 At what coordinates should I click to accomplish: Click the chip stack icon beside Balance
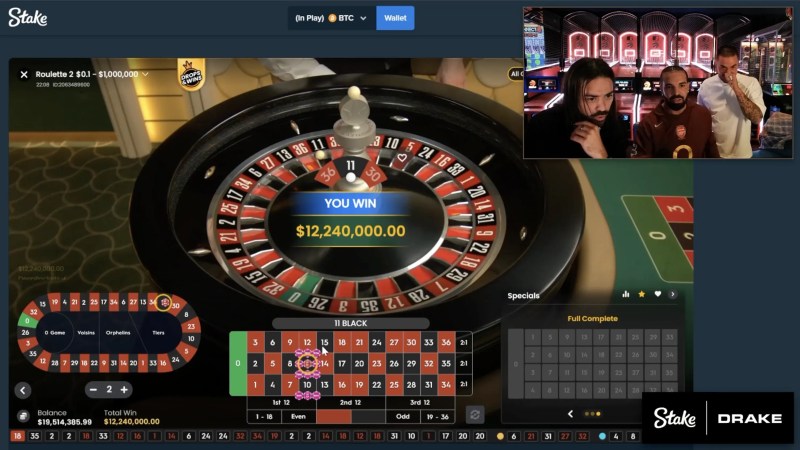click(x=23, y=416)
